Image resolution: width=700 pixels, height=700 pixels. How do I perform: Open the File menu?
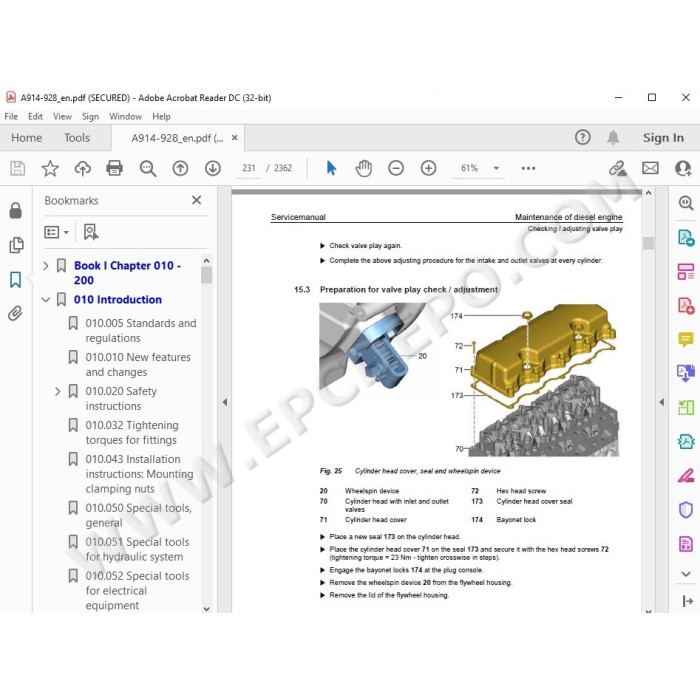coord(11,117)
